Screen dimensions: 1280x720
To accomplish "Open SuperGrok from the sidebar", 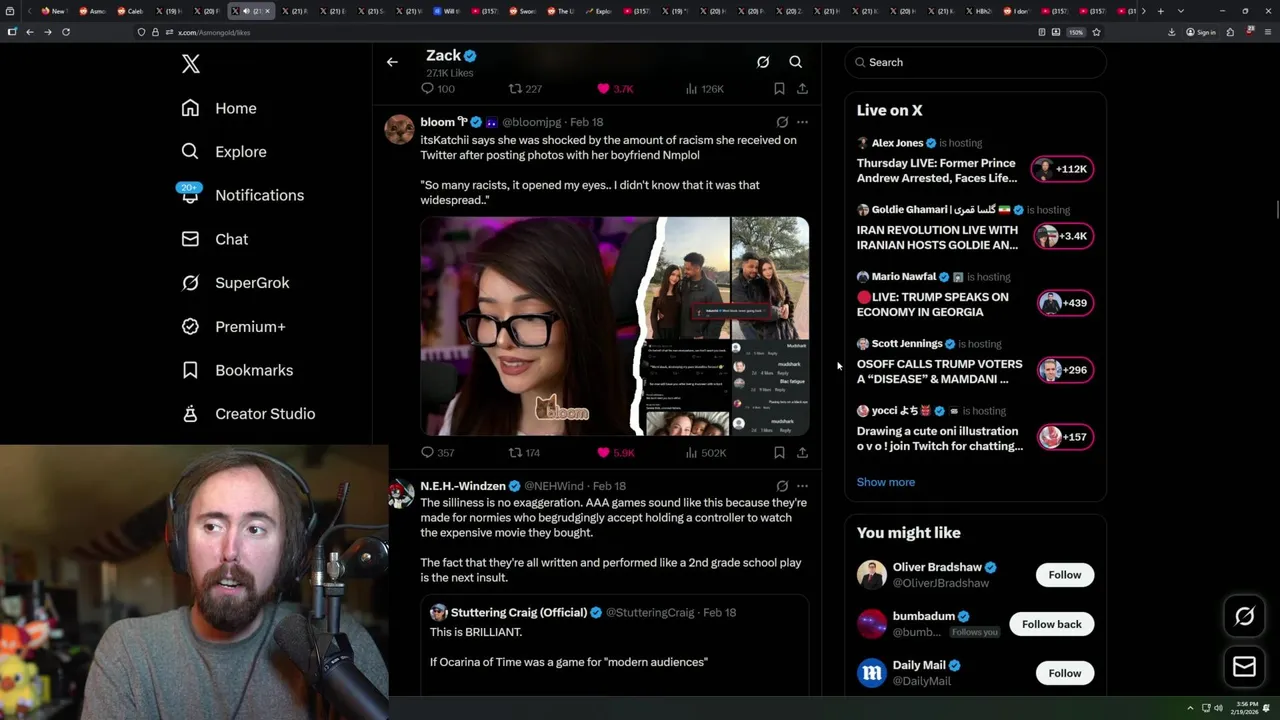I will (236, 283).
